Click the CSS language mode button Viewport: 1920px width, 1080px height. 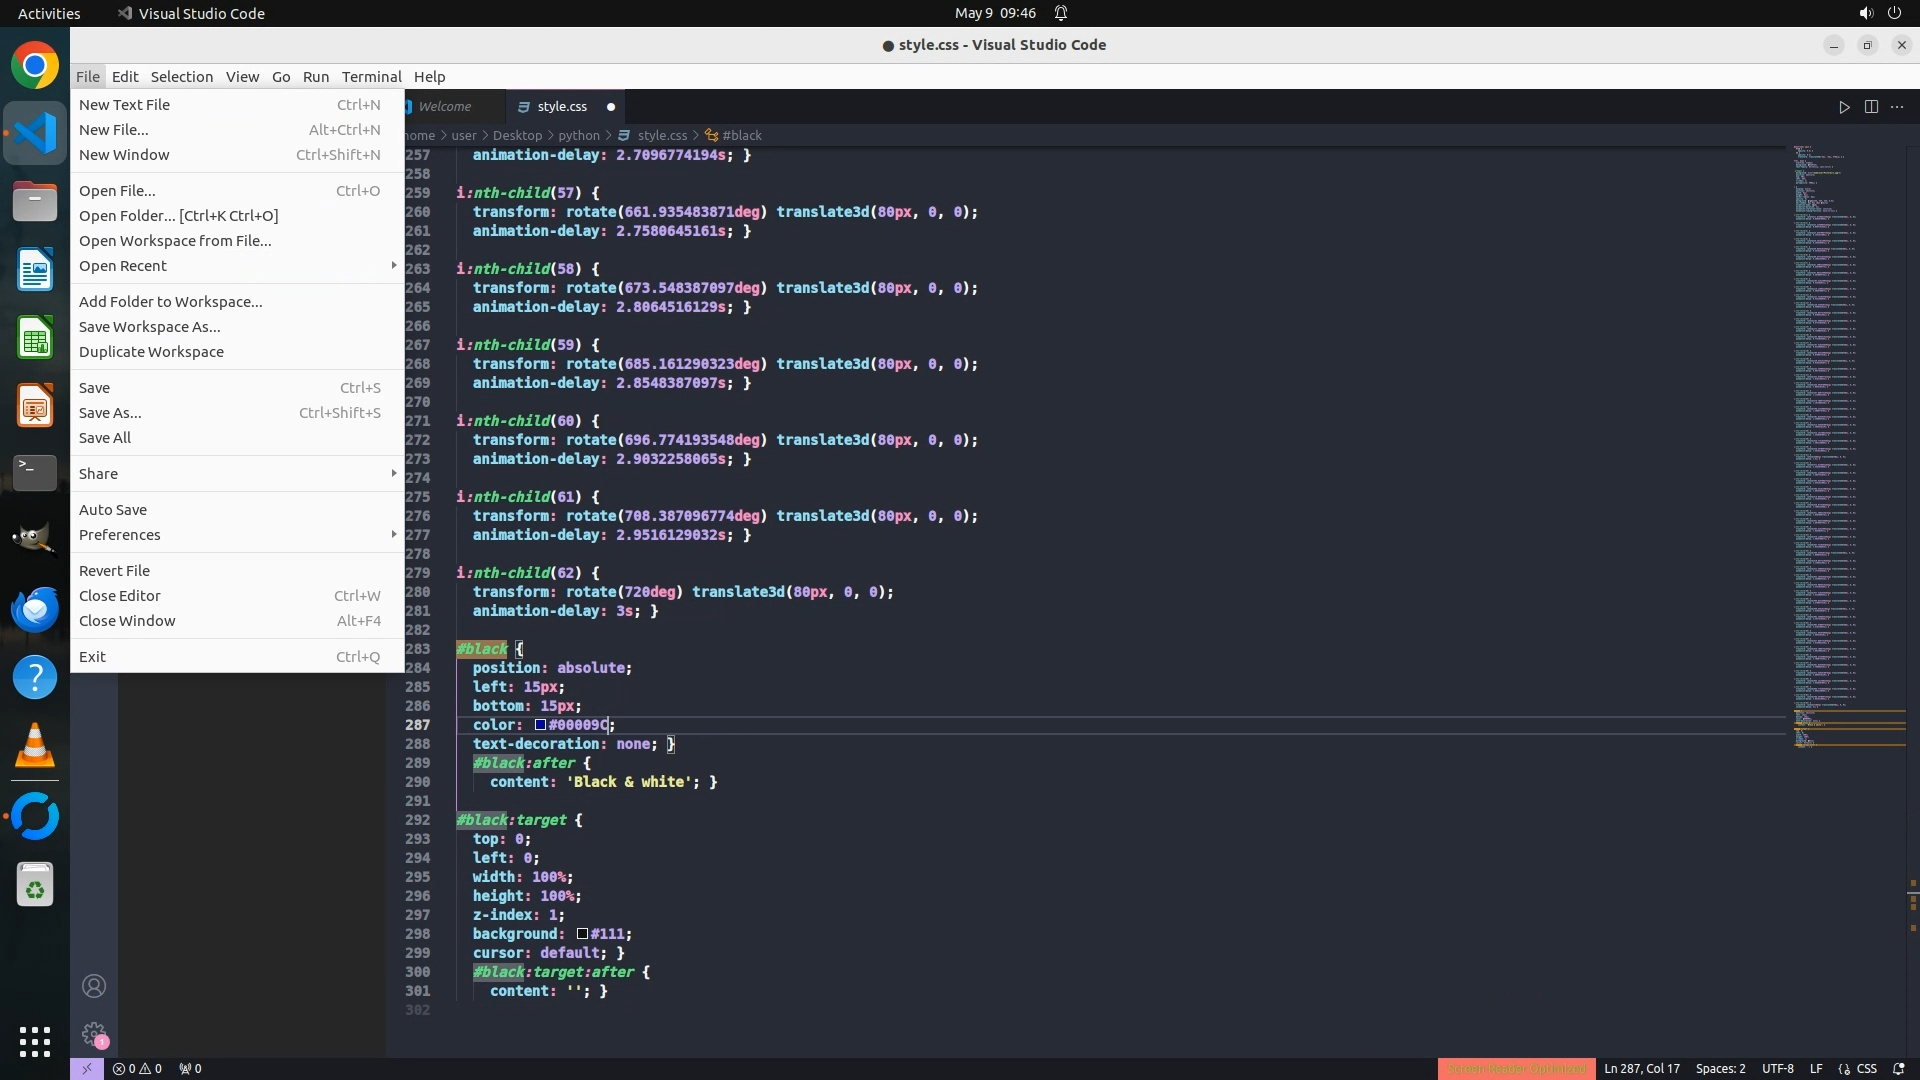(x=1866, y=1068)
